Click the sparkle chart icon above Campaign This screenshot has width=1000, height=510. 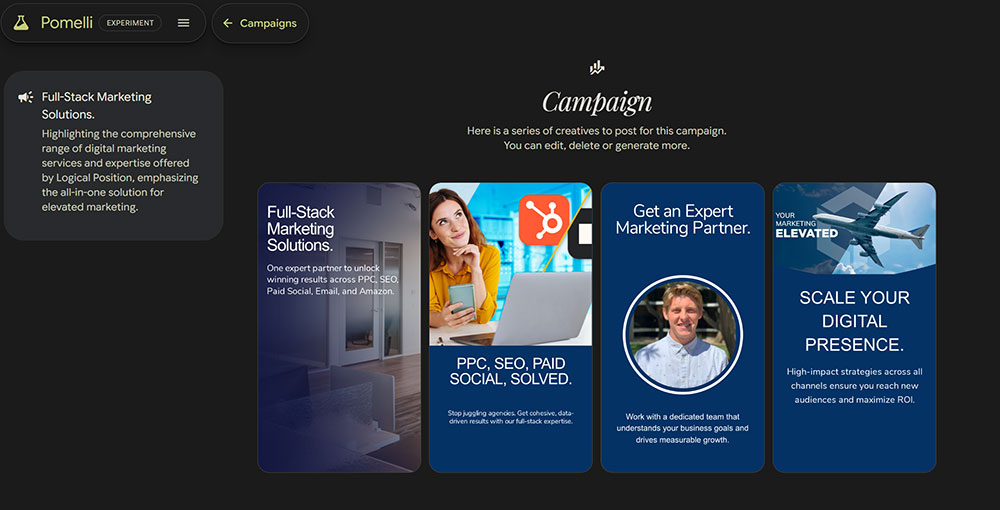(597, 68)
